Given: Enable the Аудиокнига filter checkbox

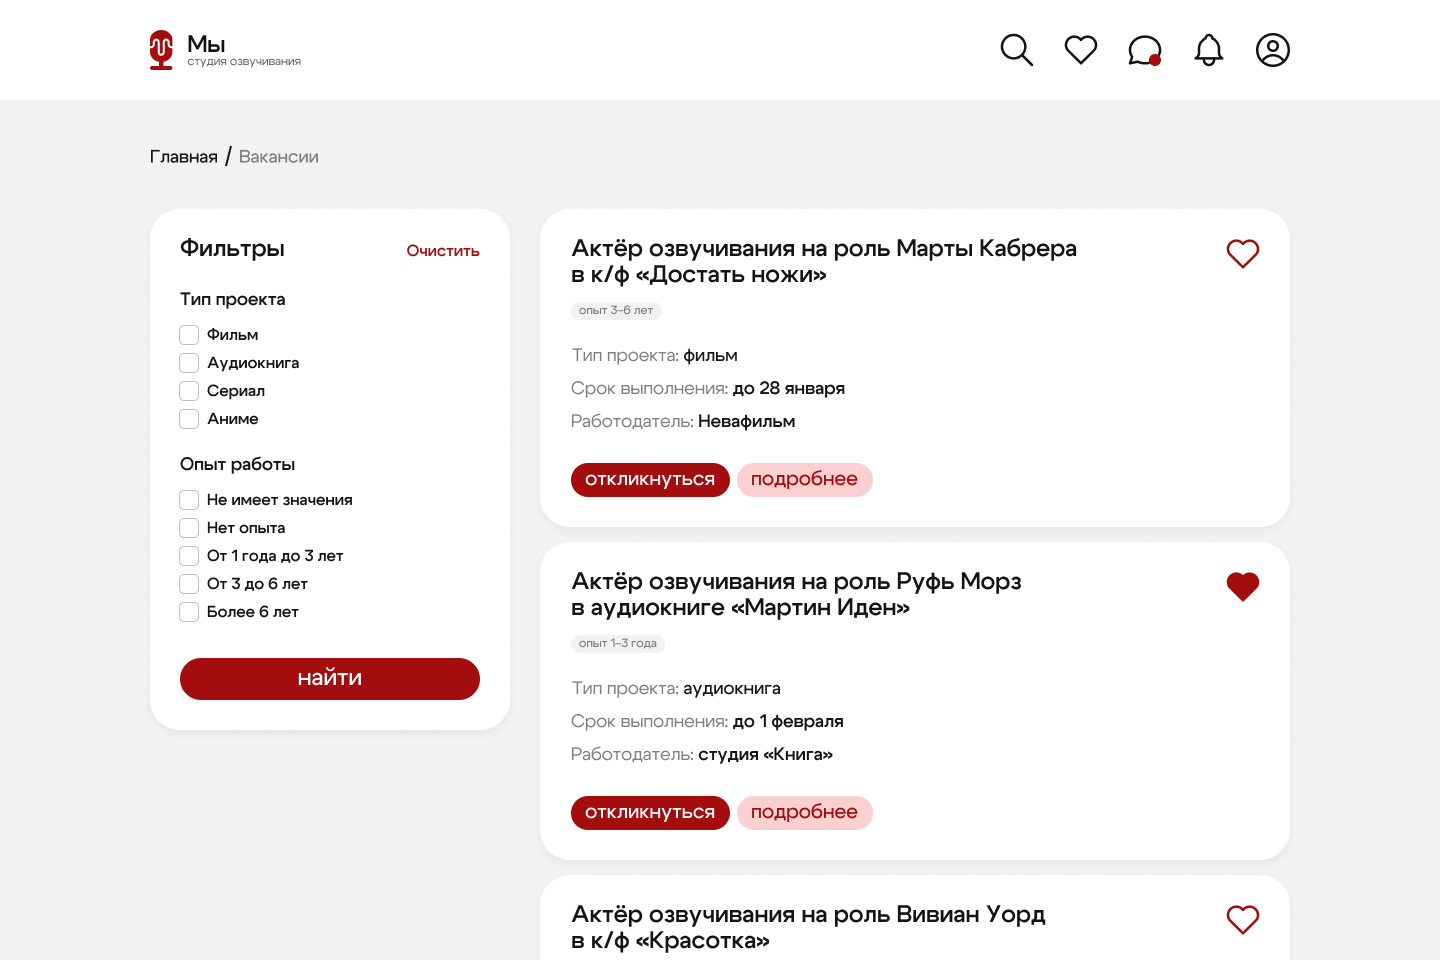Looking at the screenshot, I should click(189, 363).
